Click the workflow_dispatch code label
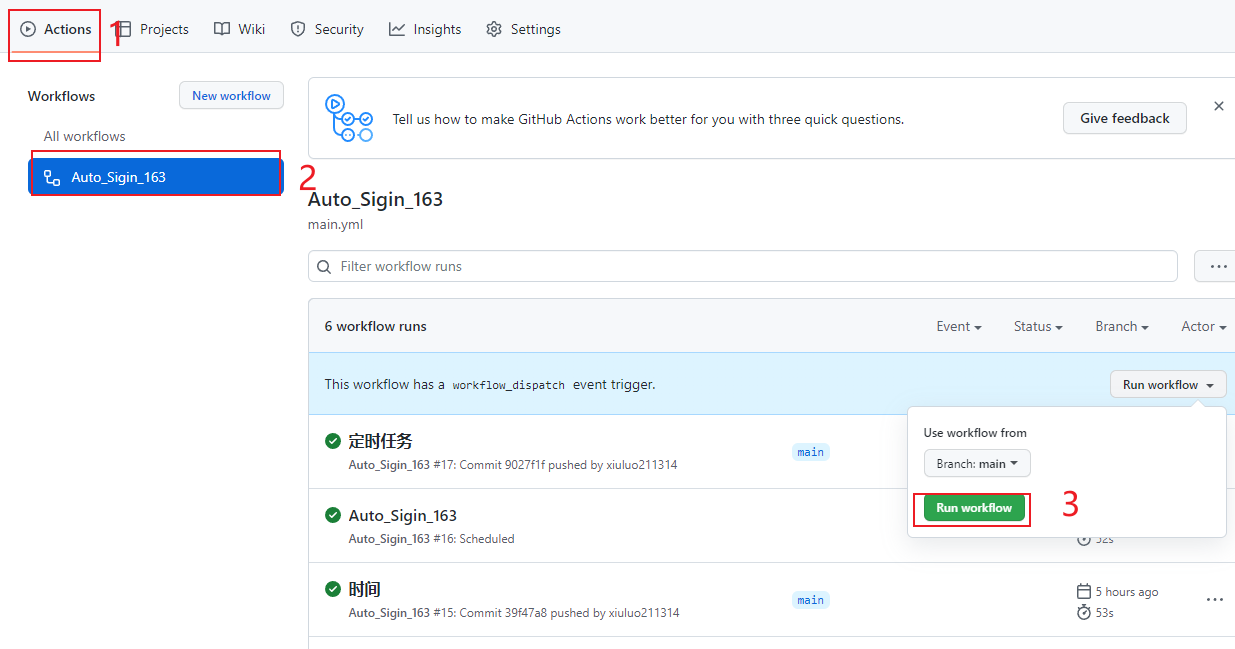Screen dimensions: 1235x649 pyautogui.click(x=508, y=385)
